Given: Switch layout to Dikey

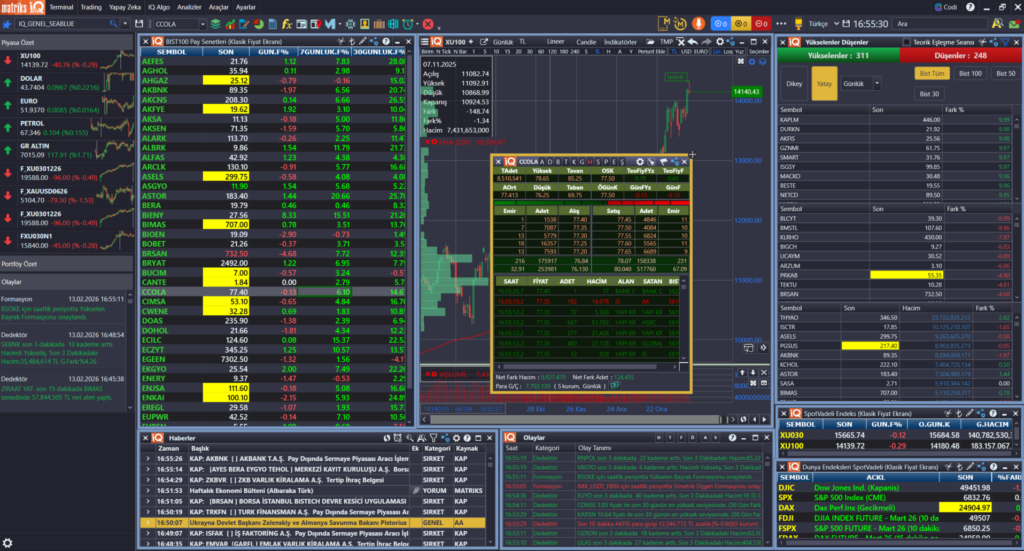Looking at the screenshot, I should click(x=795, y=84).
